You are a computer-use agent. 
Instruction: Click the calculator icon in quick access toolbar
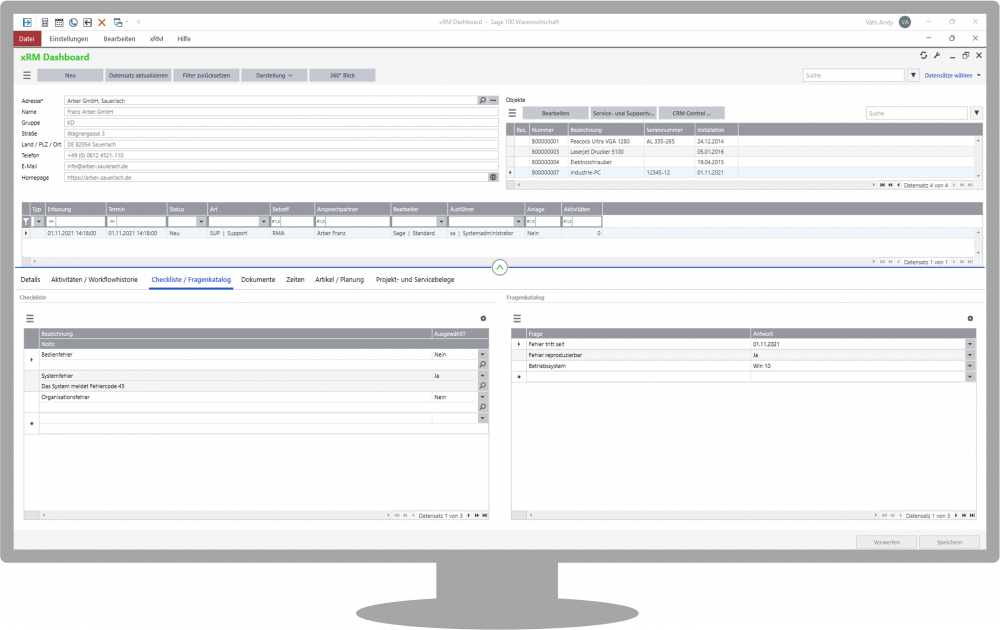(x=45, y=21)
